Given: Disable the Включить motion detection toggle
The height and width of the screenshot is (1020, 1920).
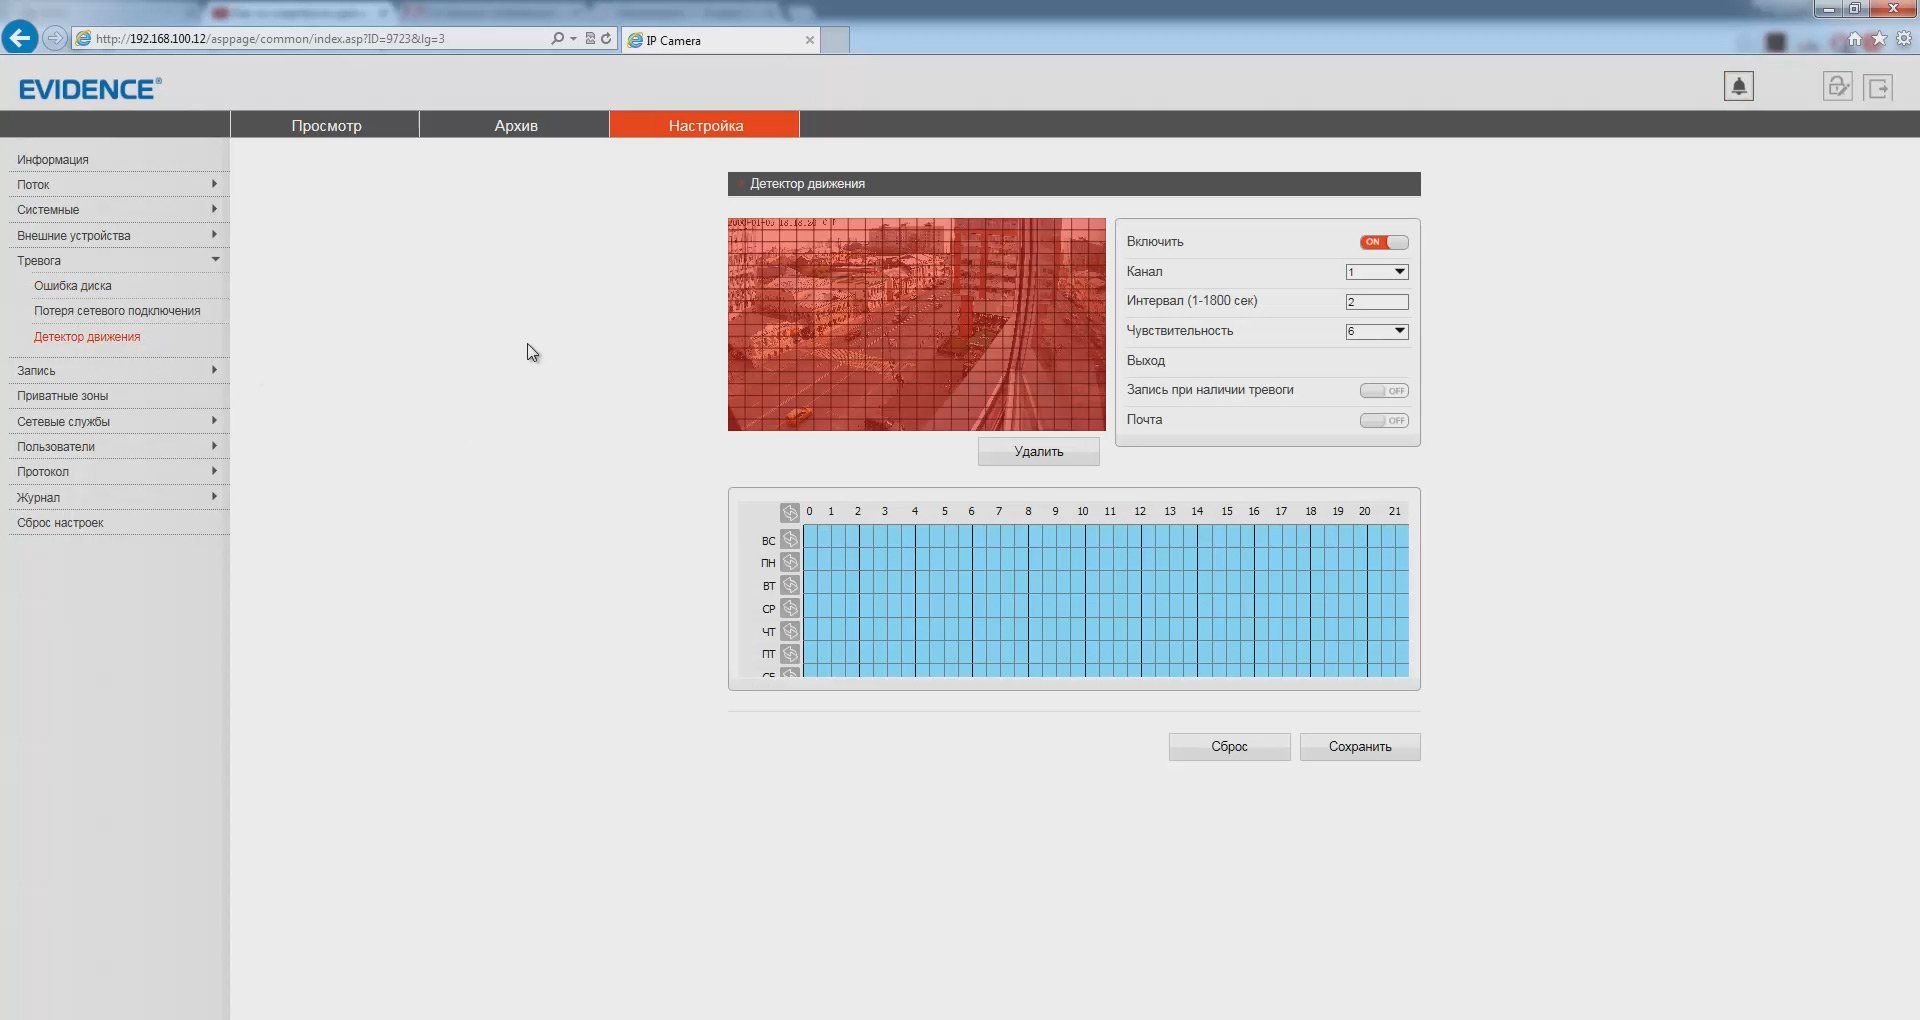Looking at the screenshot, I should coord(1383,242).
